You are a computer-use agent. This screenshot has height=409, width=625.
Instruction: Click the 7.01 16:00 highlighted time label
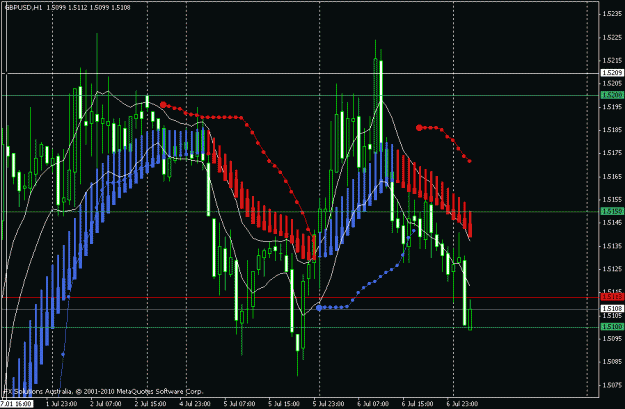pyautogui.click(x=16, y=404)
